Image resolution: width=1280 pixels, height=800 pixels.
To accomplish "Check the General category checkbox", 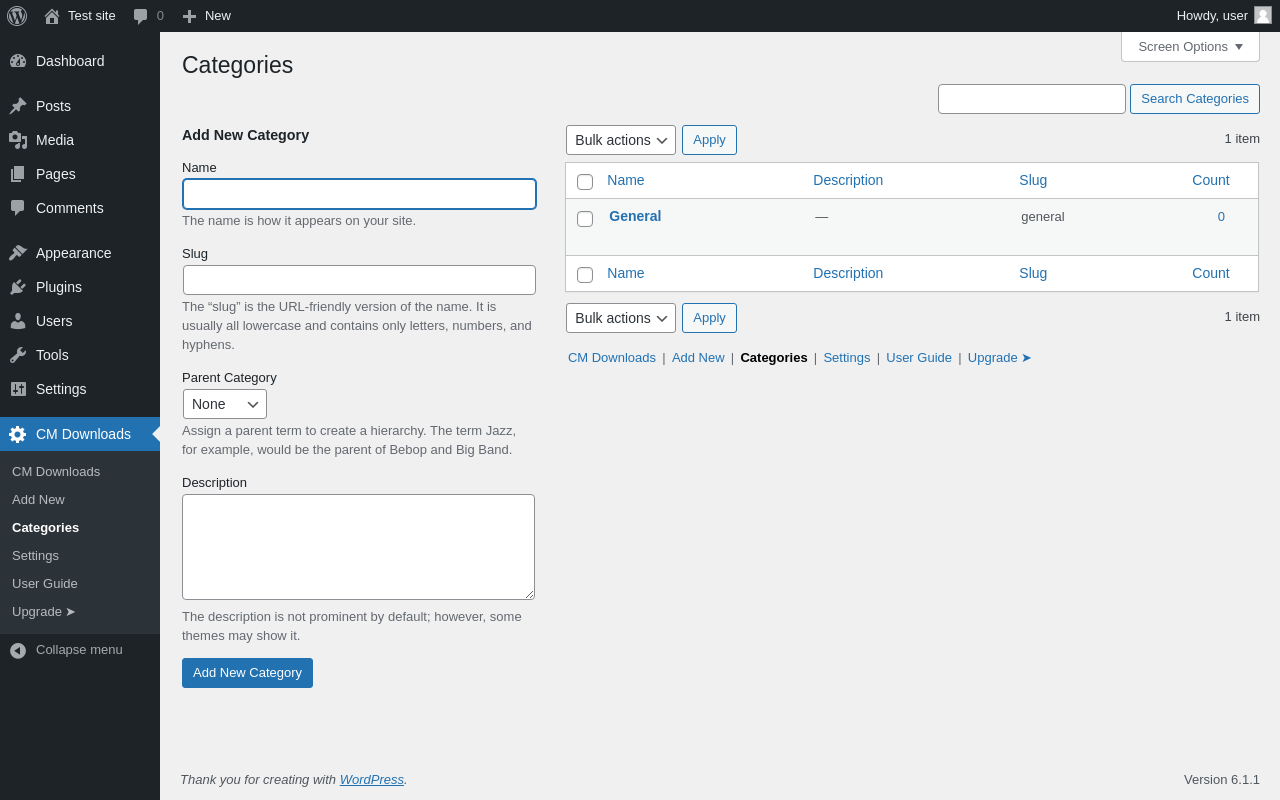I will pyautogui.click(x=585, y=219).
